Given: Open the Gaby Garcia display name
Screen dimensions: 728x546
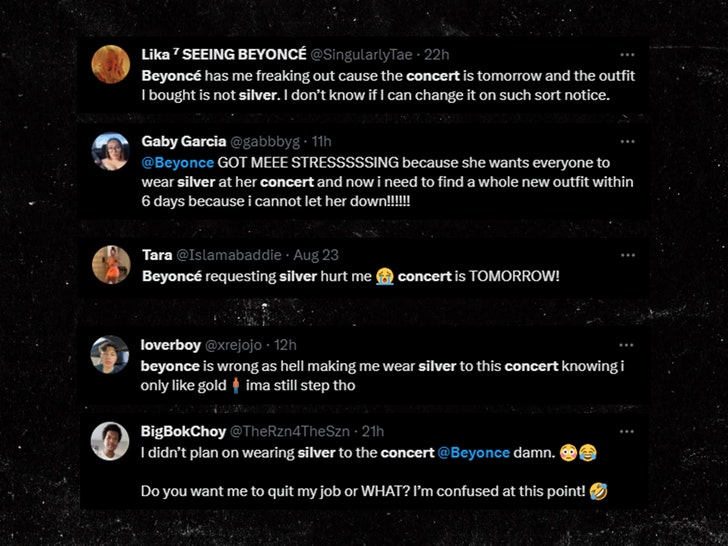Looking at the screenshot, I should (x=183, y=141).
